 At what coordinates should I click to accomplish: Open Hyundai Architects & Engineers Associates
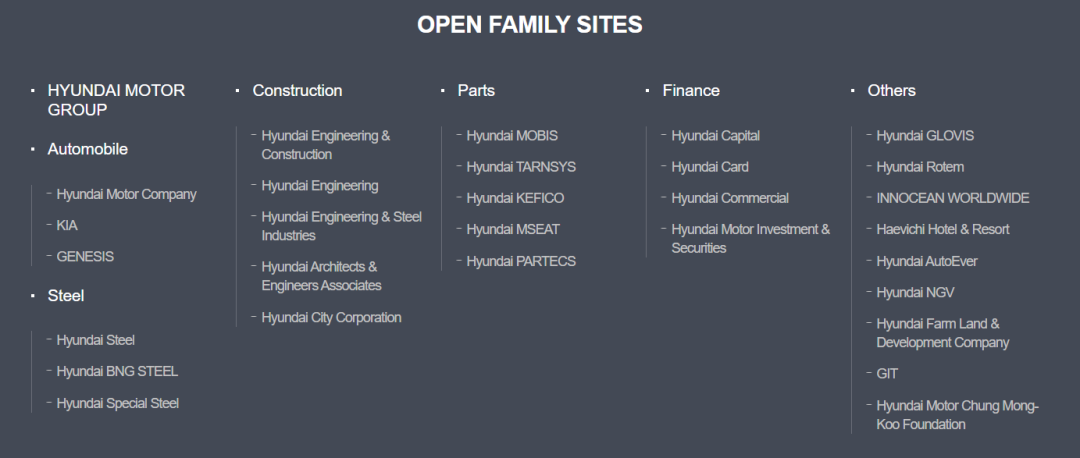click(321, 275)
